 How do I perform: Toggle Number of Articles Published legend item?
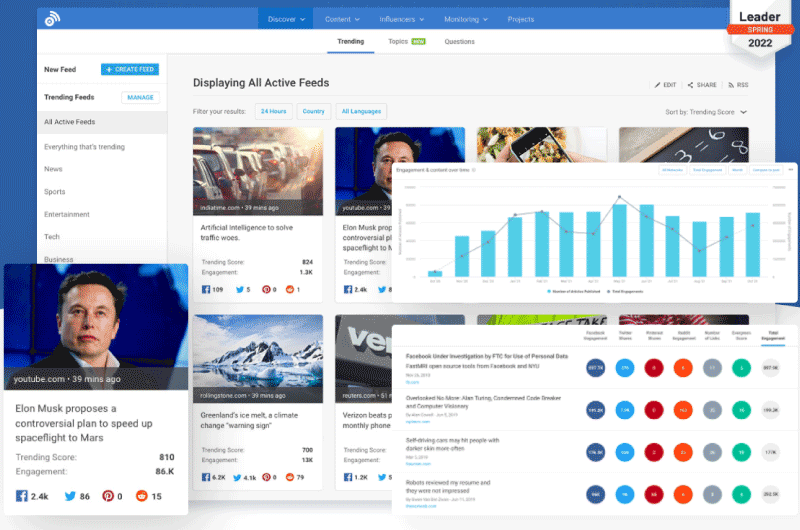click(573, 292)
